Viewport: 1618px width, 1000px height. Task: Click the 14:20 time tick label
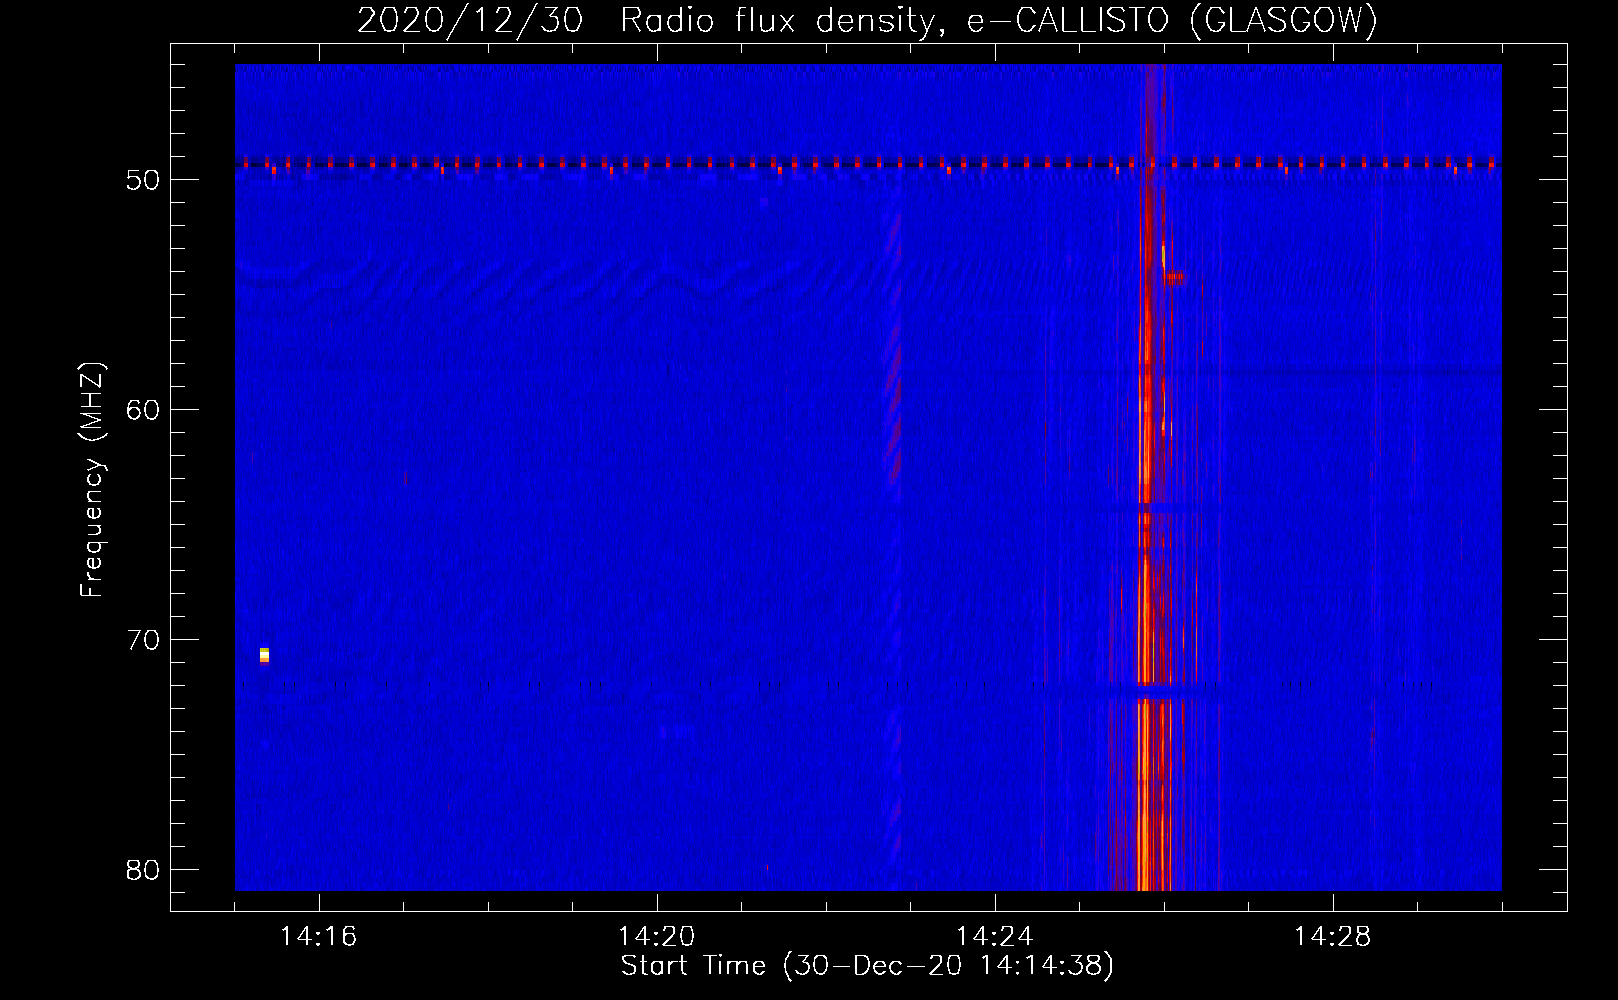tap(656, 937)
